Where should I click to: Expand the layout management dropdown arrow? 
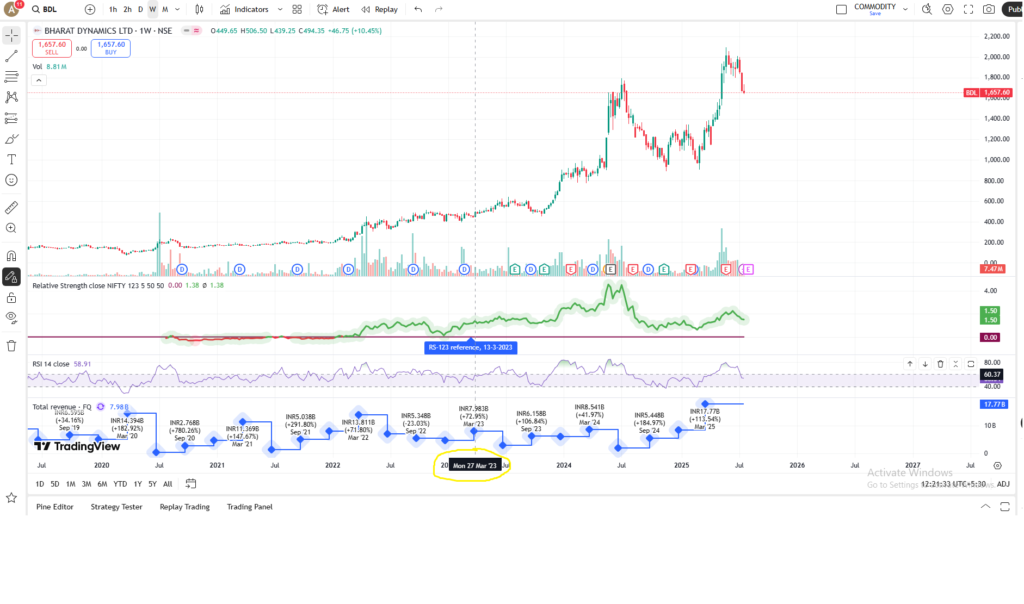click(905, 9)
